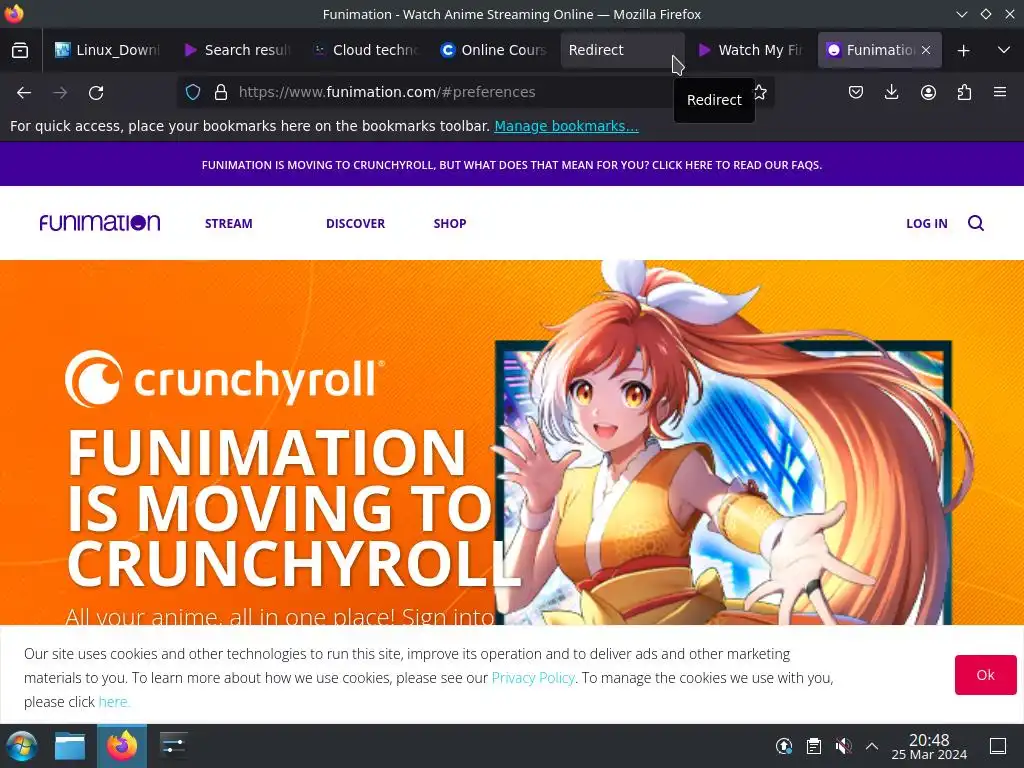Show site security padlock information
This screenshot has height=768, width=1024.
221,92
